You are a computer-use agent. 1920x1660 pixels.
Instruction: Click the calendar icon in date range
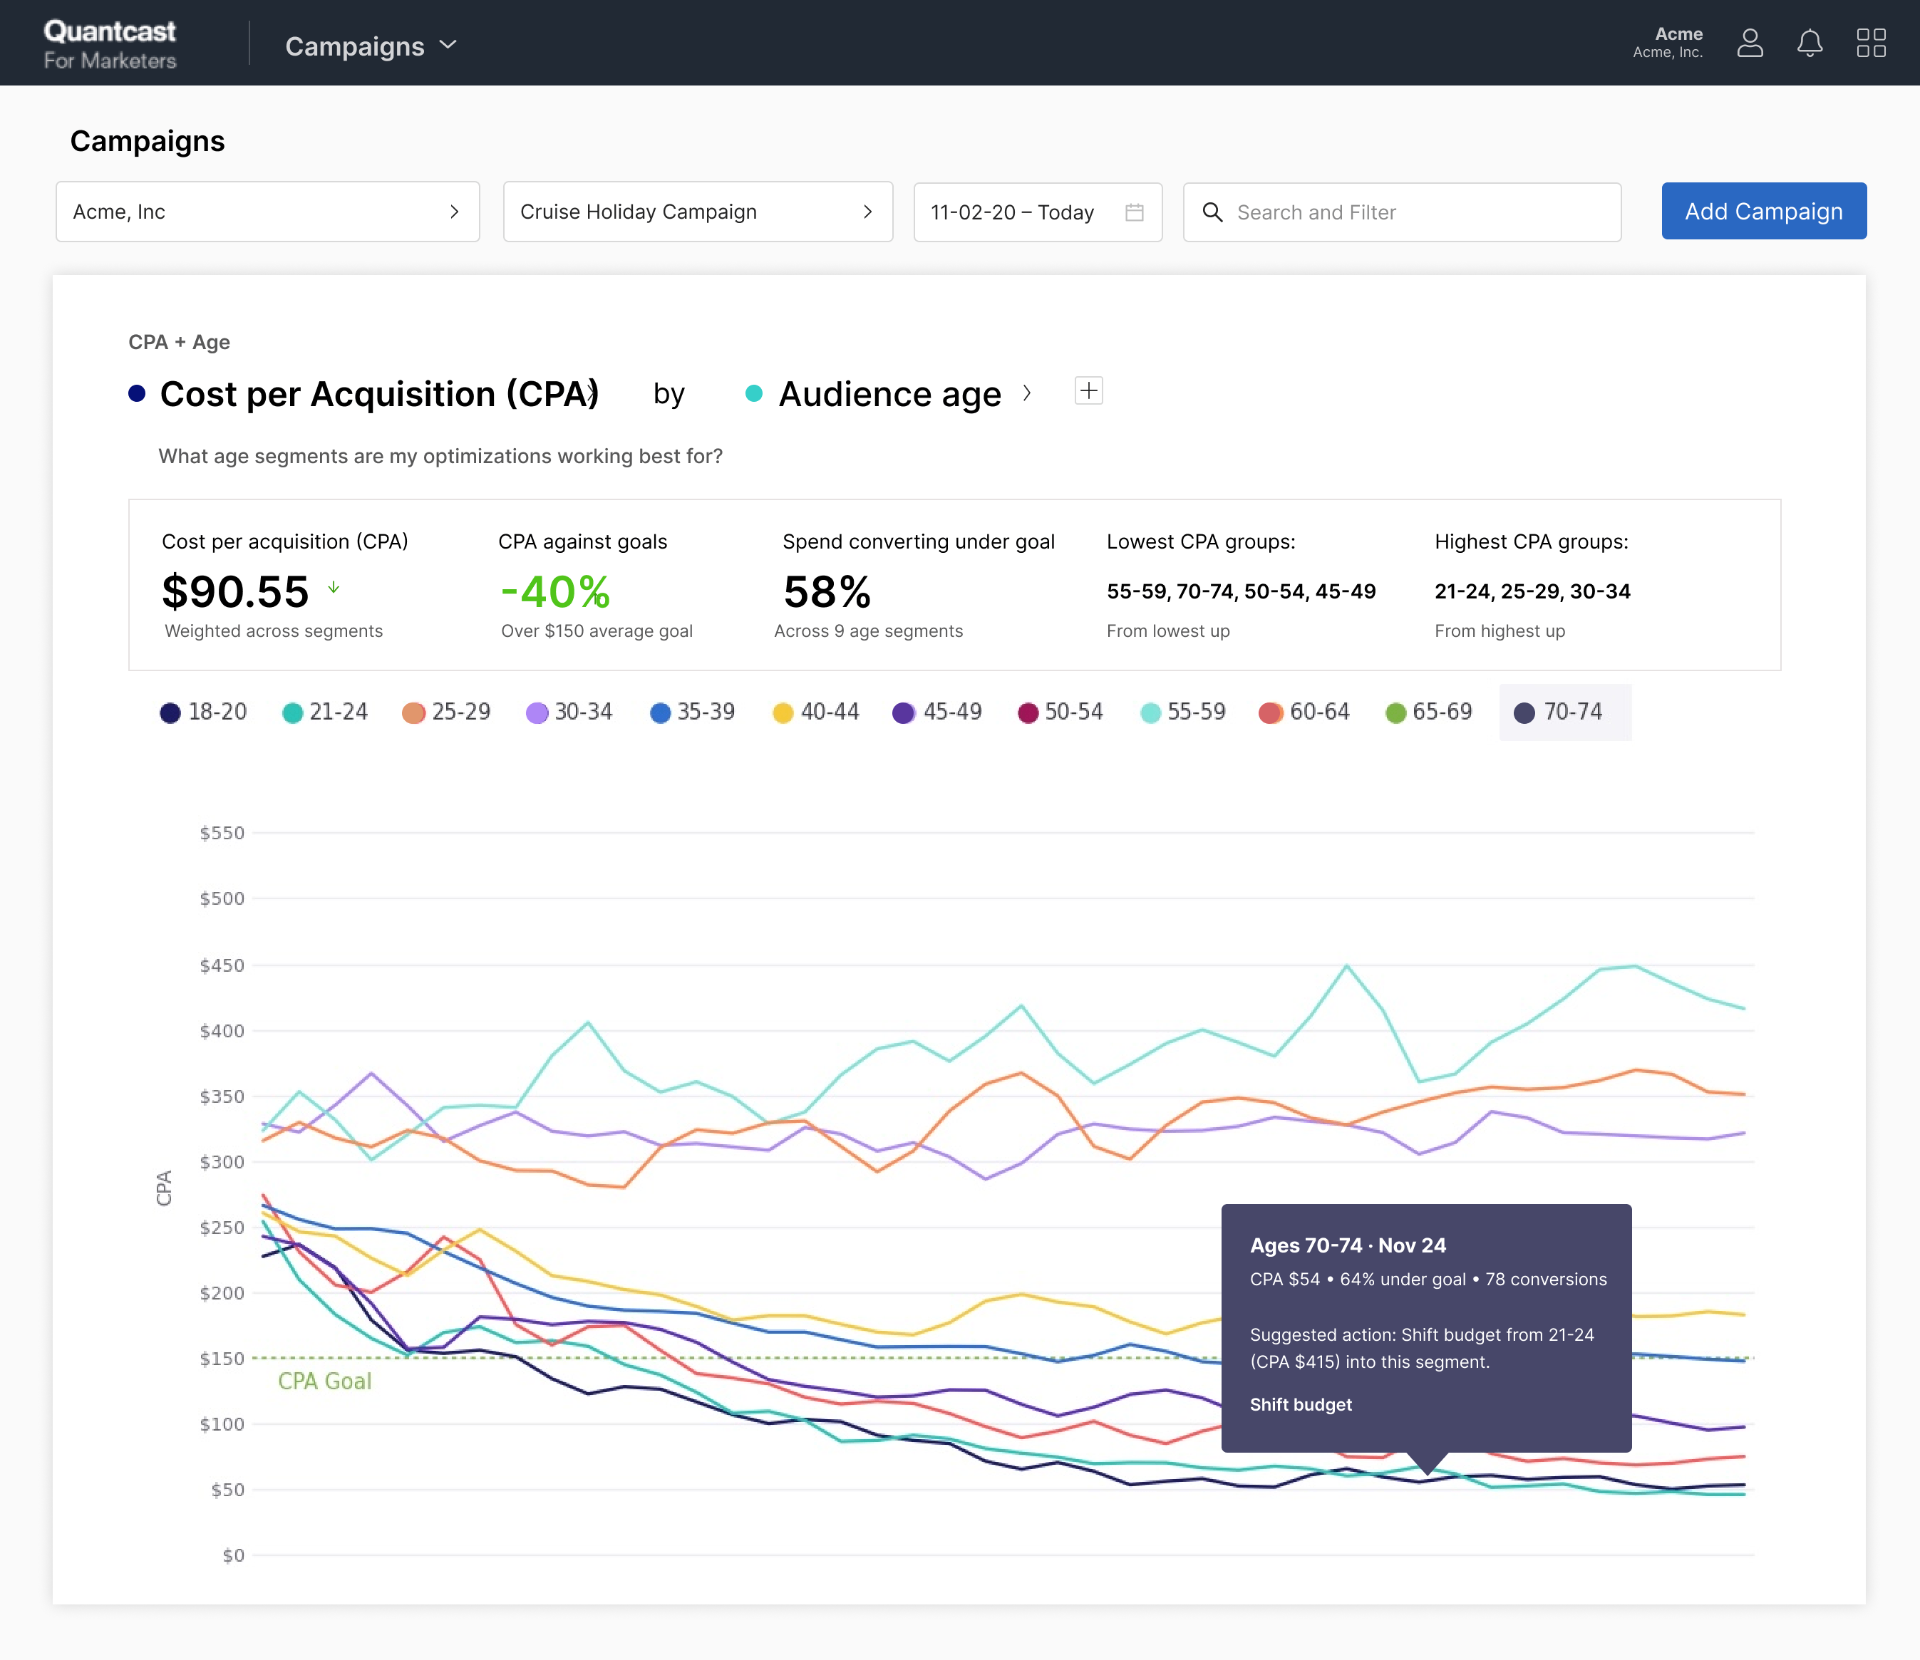1134,212
